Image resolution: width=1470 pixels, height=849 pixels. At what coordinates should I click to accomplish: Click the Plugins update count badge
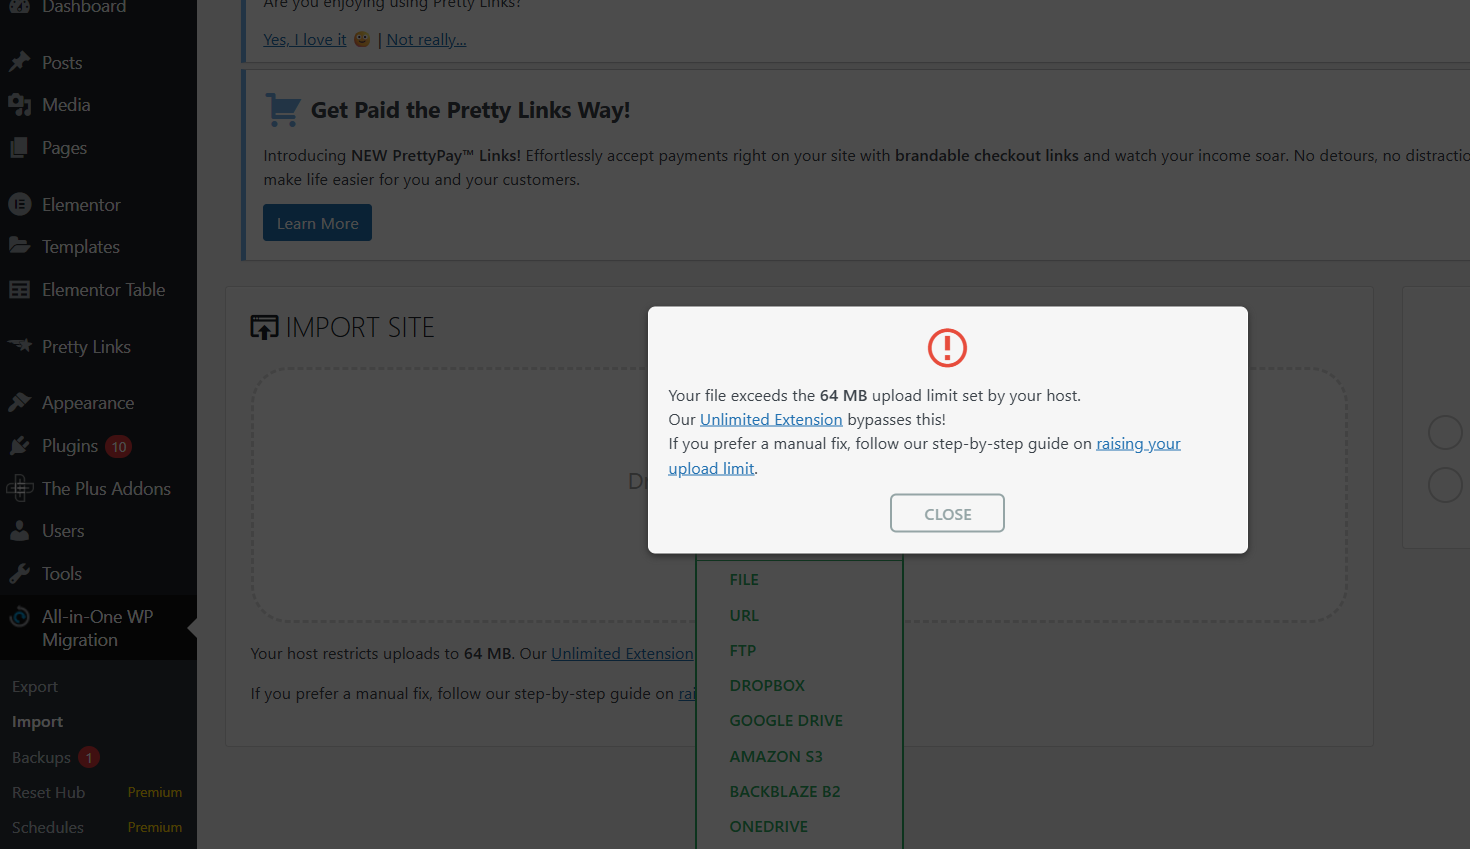point(119,447)
